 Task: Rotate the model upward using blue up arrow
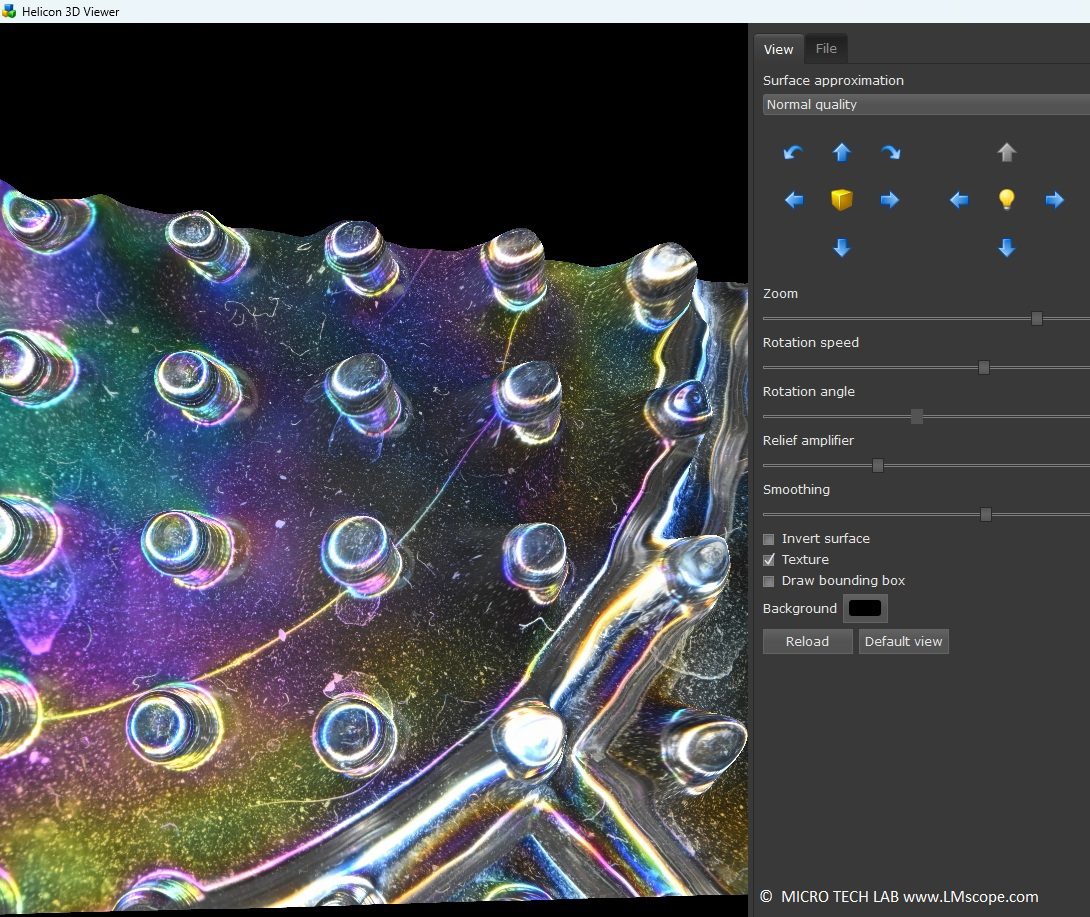[x=841, y=152]
